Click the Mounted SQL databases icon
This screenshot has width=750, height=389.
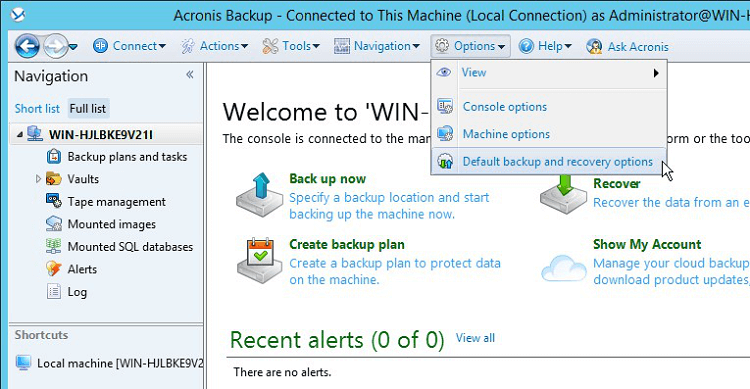pyautogui.click(x=54, y=246)
